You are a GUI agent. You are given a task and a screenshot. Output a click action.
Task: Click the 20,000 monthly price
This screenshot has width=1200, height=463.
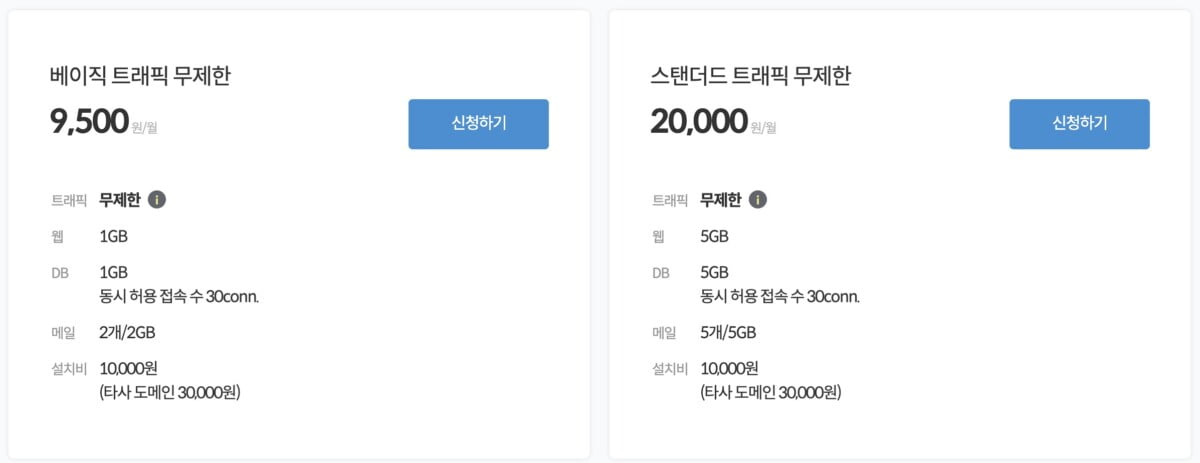pos(698,121)
